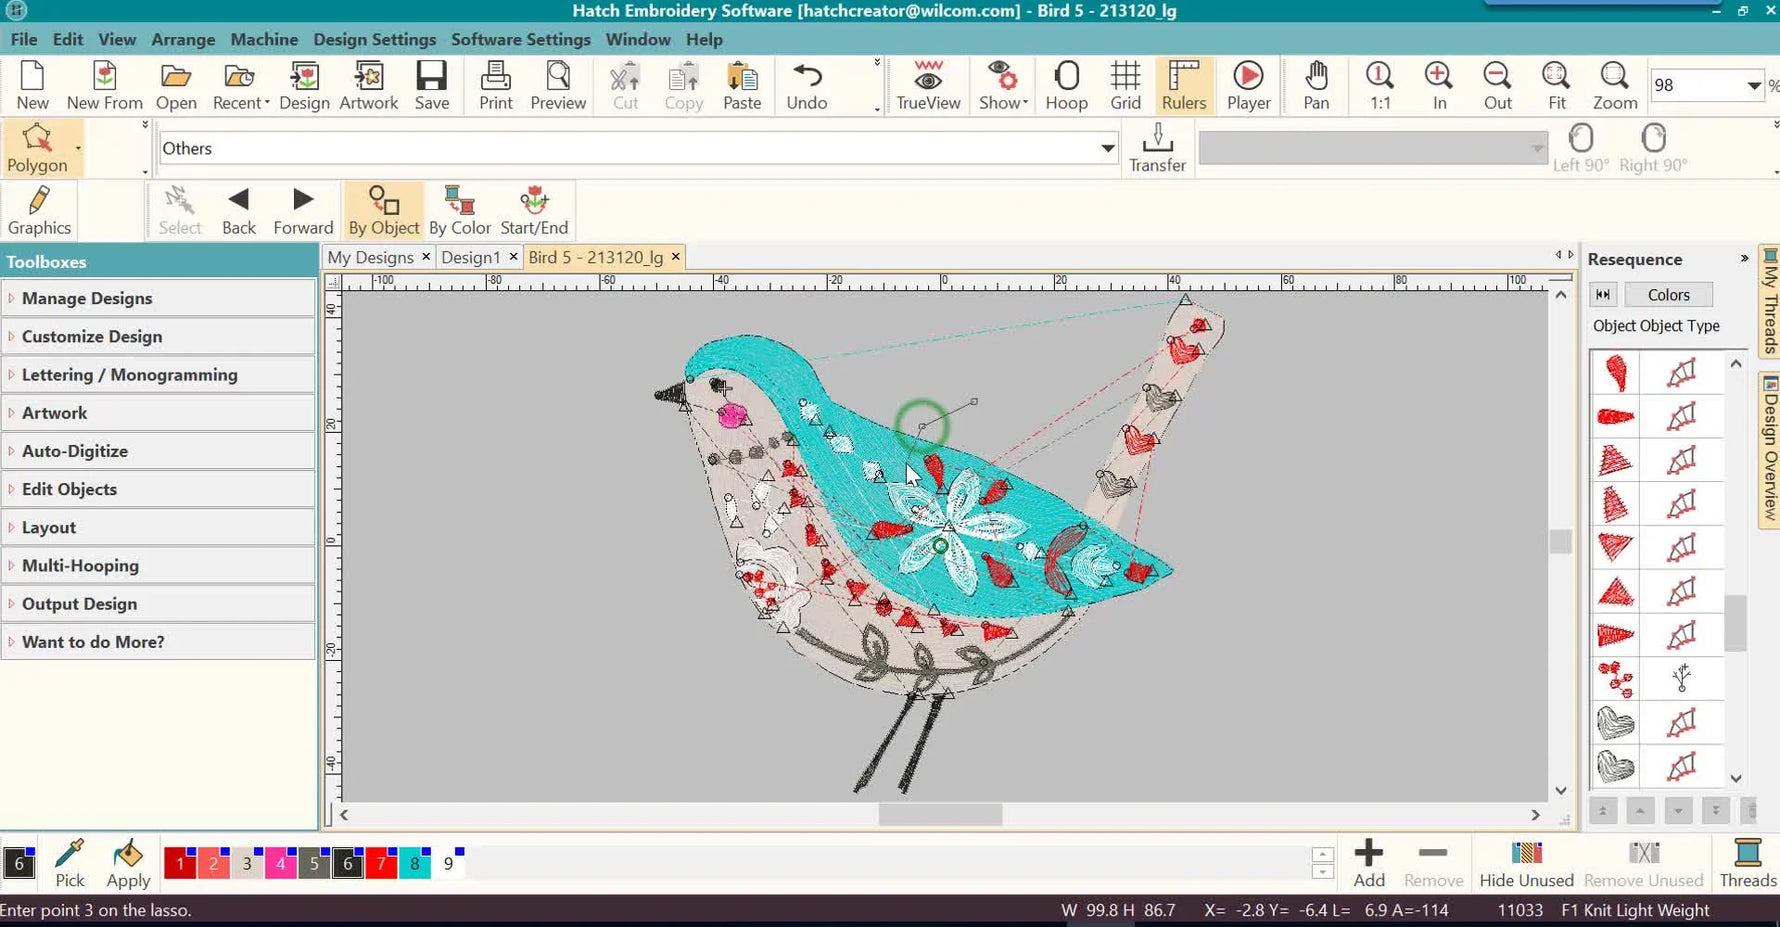Select pink color swatch 4

click(x=281, y=863)
